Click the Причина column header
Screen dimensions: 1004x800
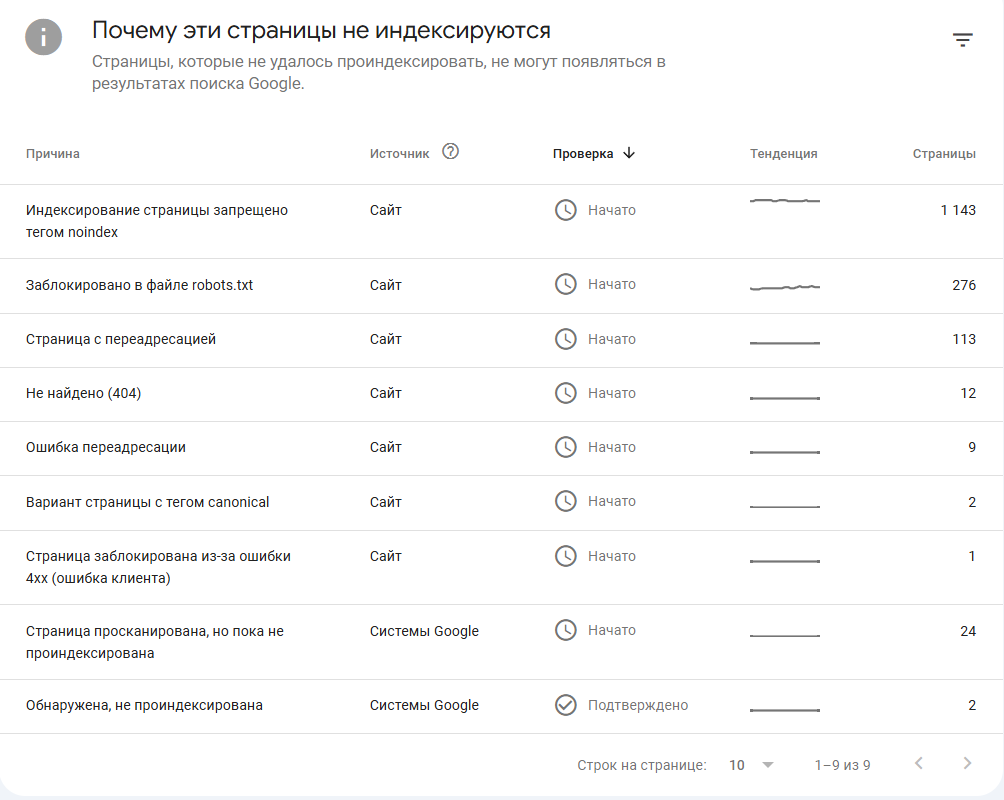coord(53,154)
